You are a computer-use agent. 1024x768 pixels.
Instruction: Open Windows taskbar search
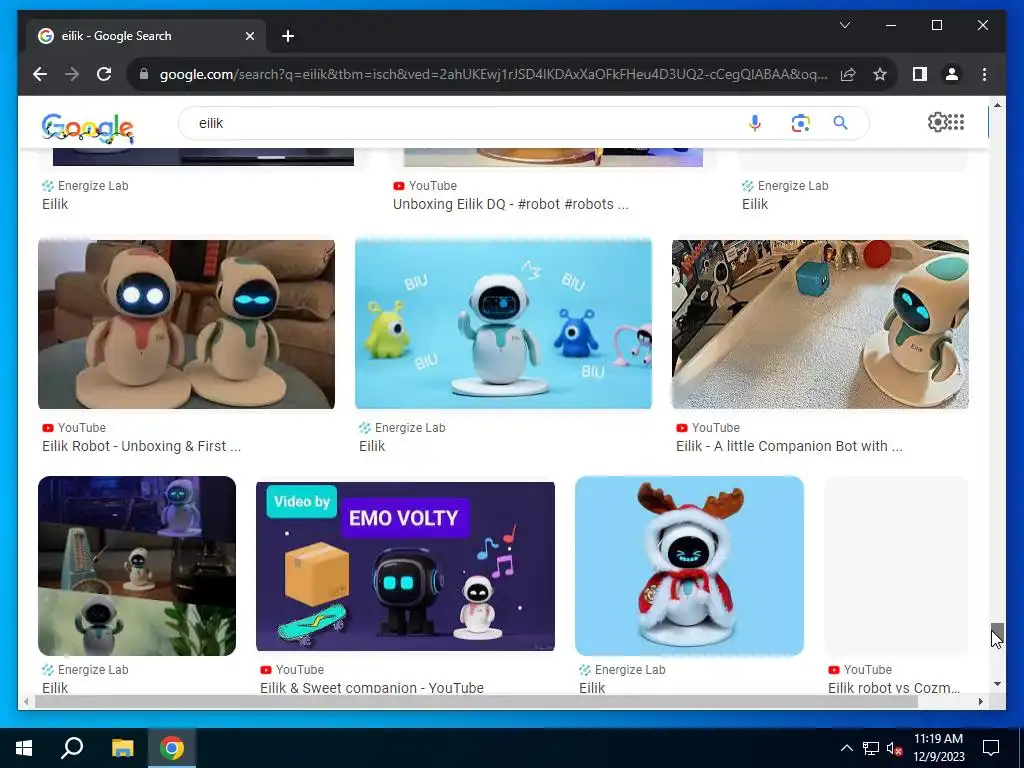[72, 748]
